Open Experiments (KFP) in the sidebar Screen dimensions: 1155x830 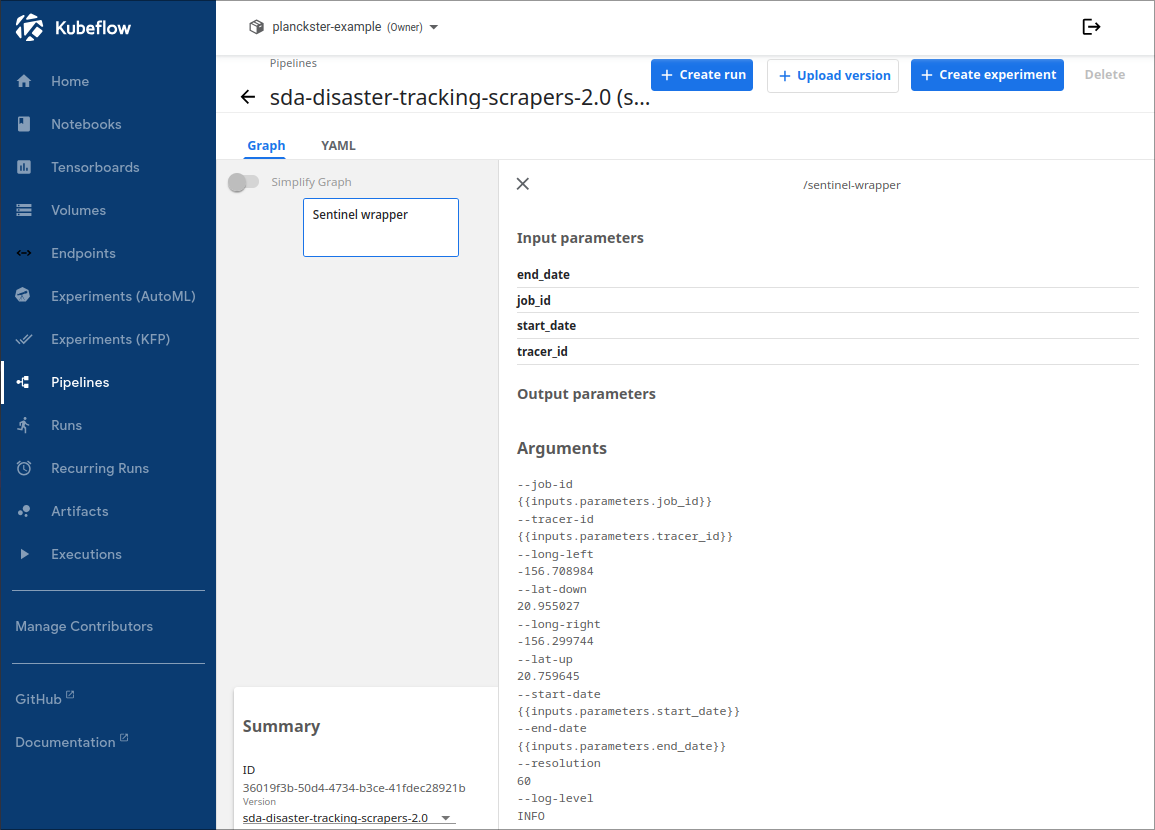[108, 339]
